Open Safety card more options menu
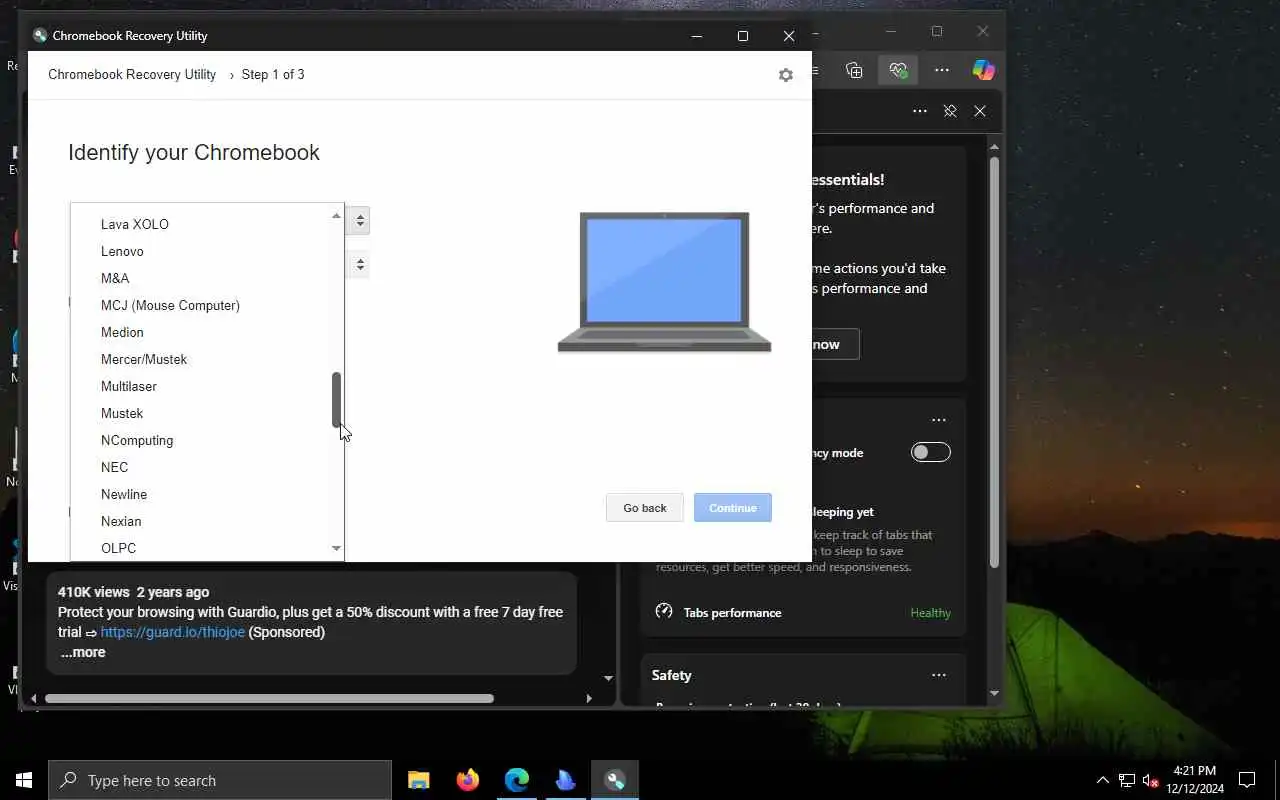1280x800 pixels. pyautogui.click(x=938, y=675)
